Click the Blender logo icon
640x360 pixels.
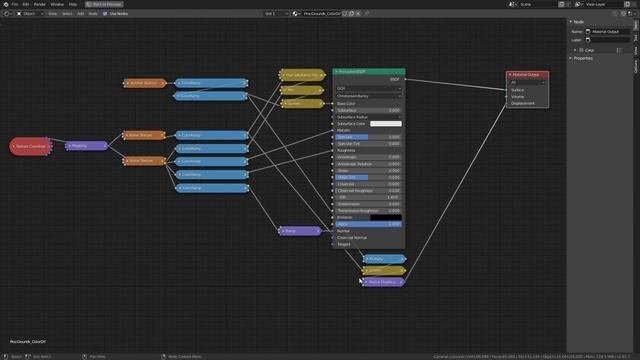point(6,4)
